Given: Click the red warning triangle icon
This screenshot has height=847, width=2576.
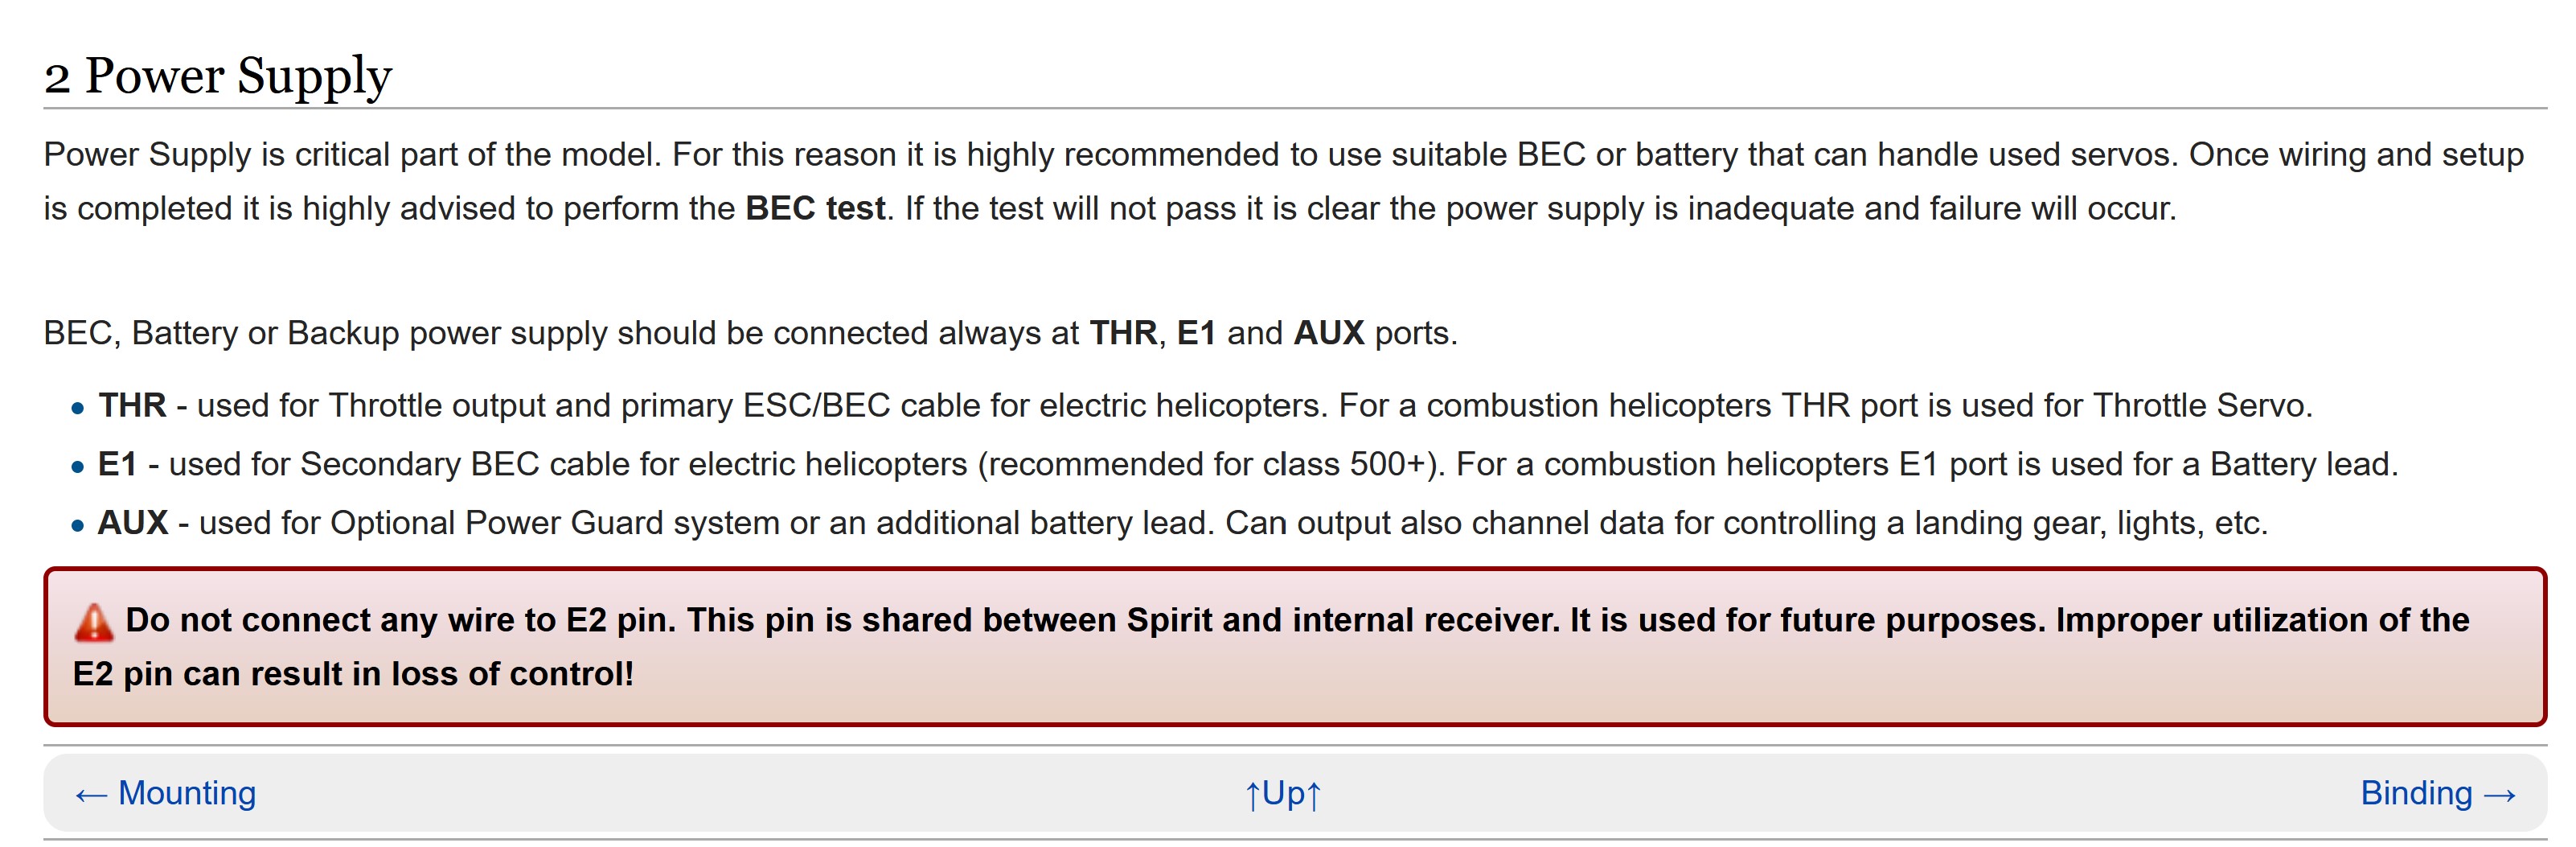Looking at the screenshot, I should [93, 622].
